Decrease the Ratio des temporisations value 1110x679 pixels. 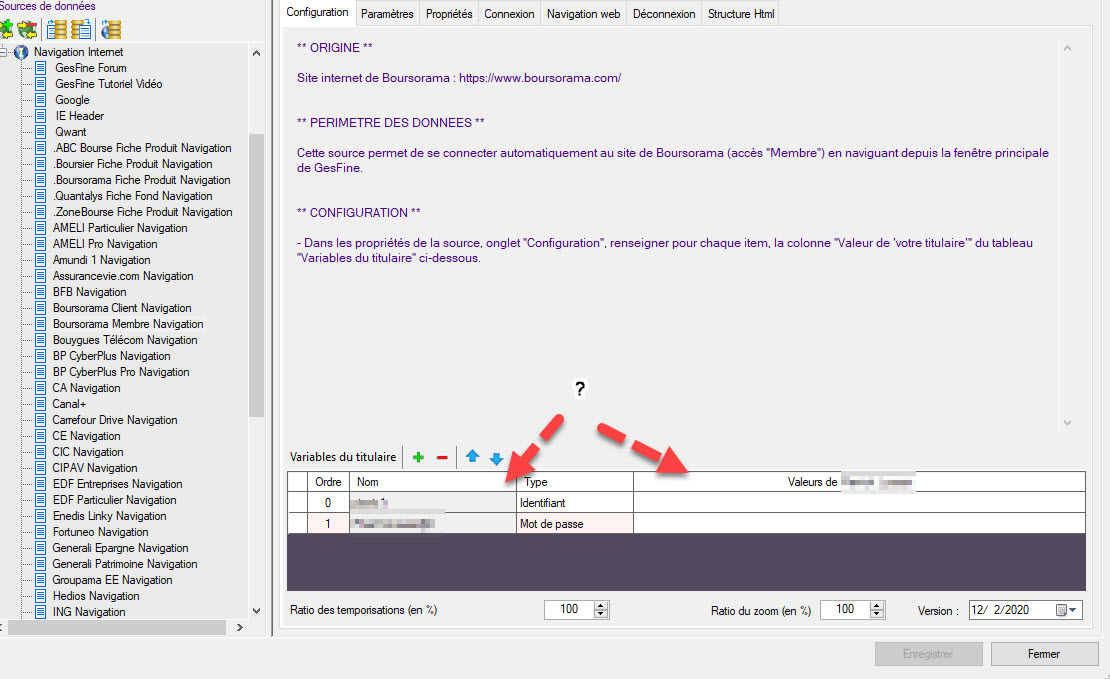tap(601, 614)
